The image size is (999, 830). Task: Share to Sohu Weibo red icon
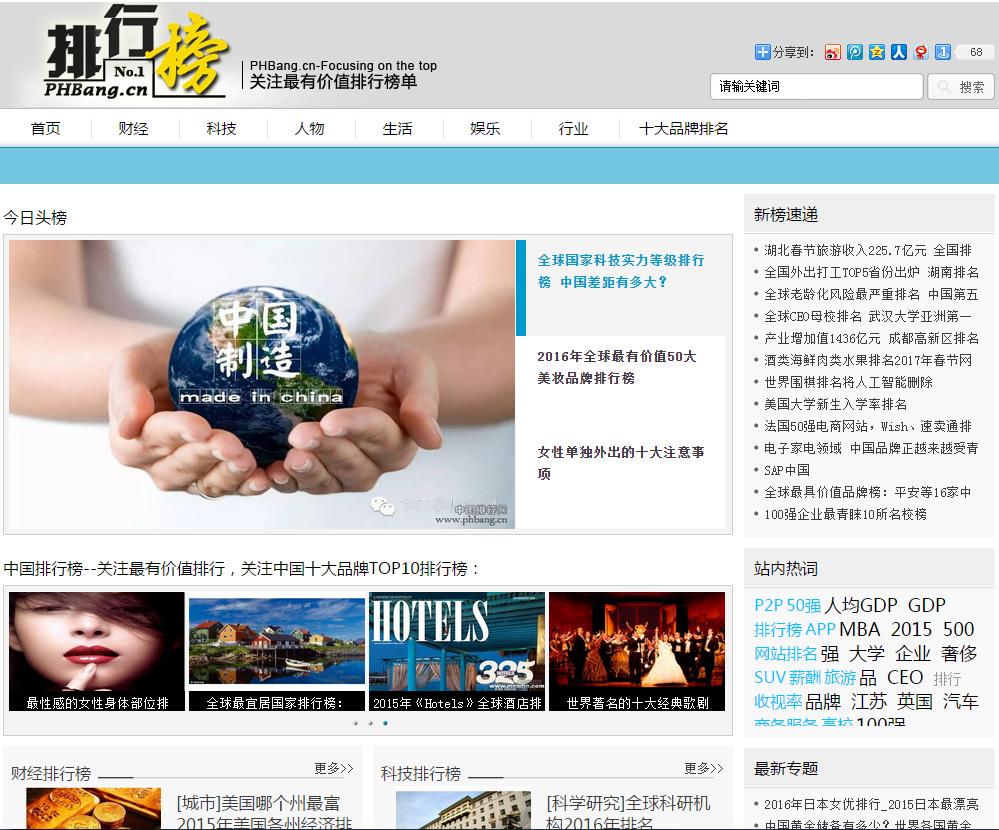click(921, 52)
